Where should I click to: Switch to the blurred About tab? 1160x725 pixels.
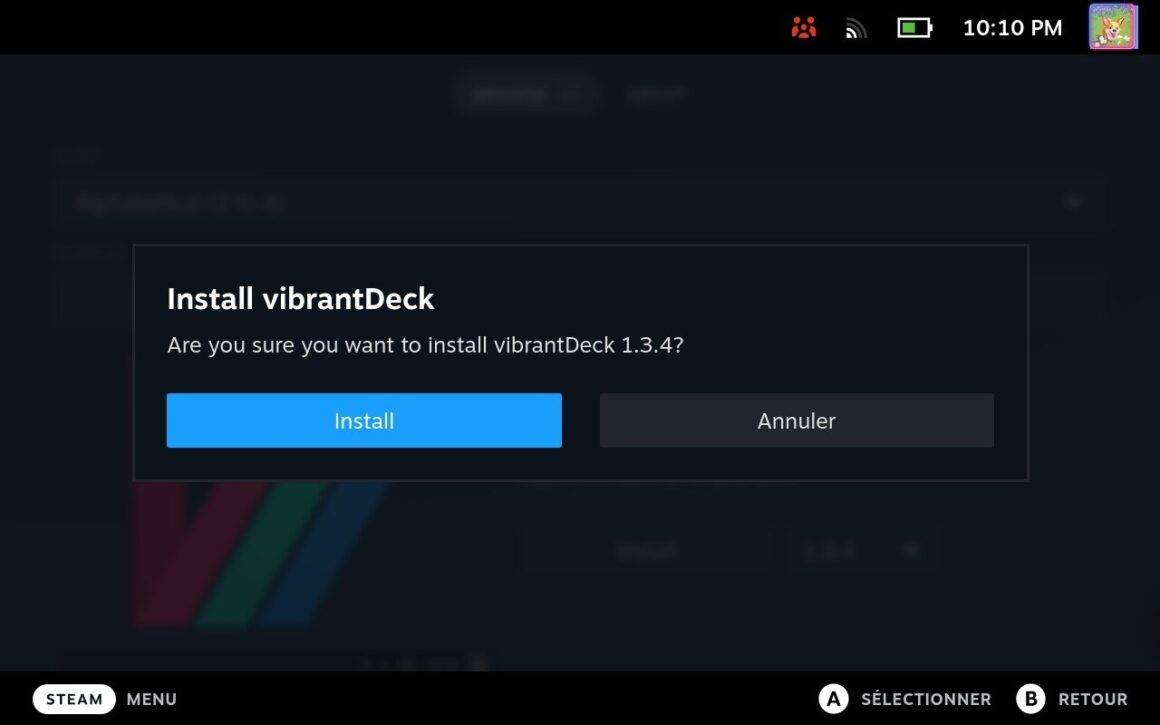(x=656, y=94)
